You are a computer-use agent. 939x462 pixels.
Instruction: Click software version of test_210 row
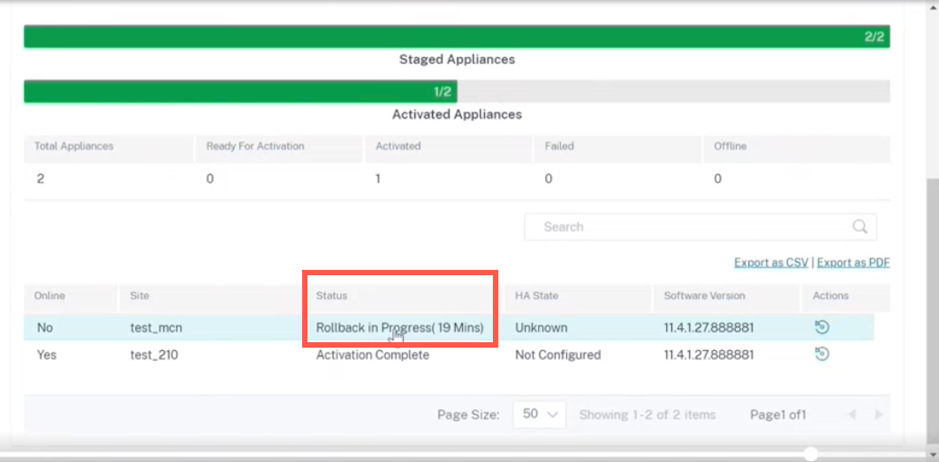pos(708,355)
